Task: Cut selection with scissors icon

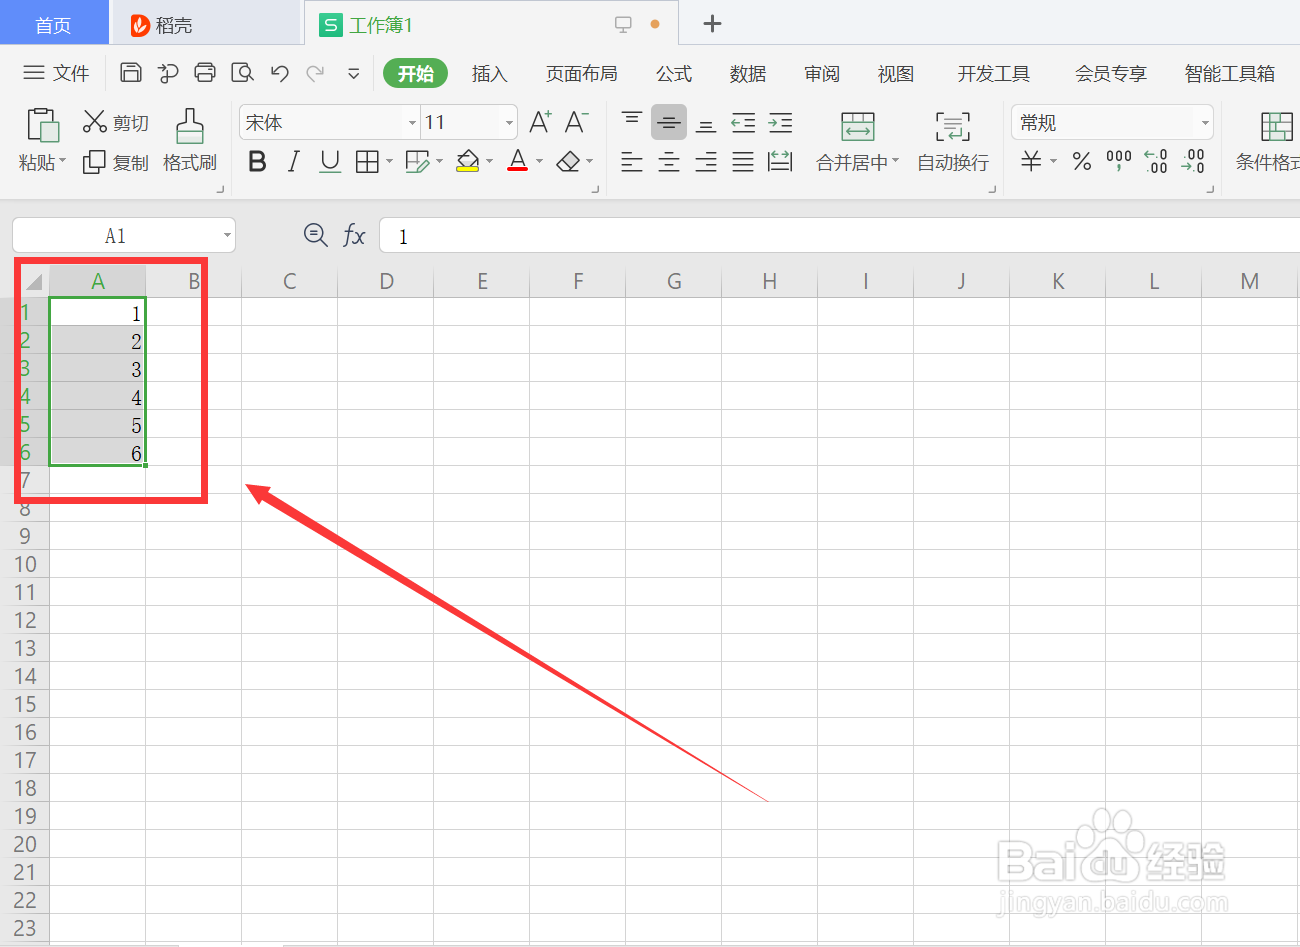Action: (x=95, y=122)
